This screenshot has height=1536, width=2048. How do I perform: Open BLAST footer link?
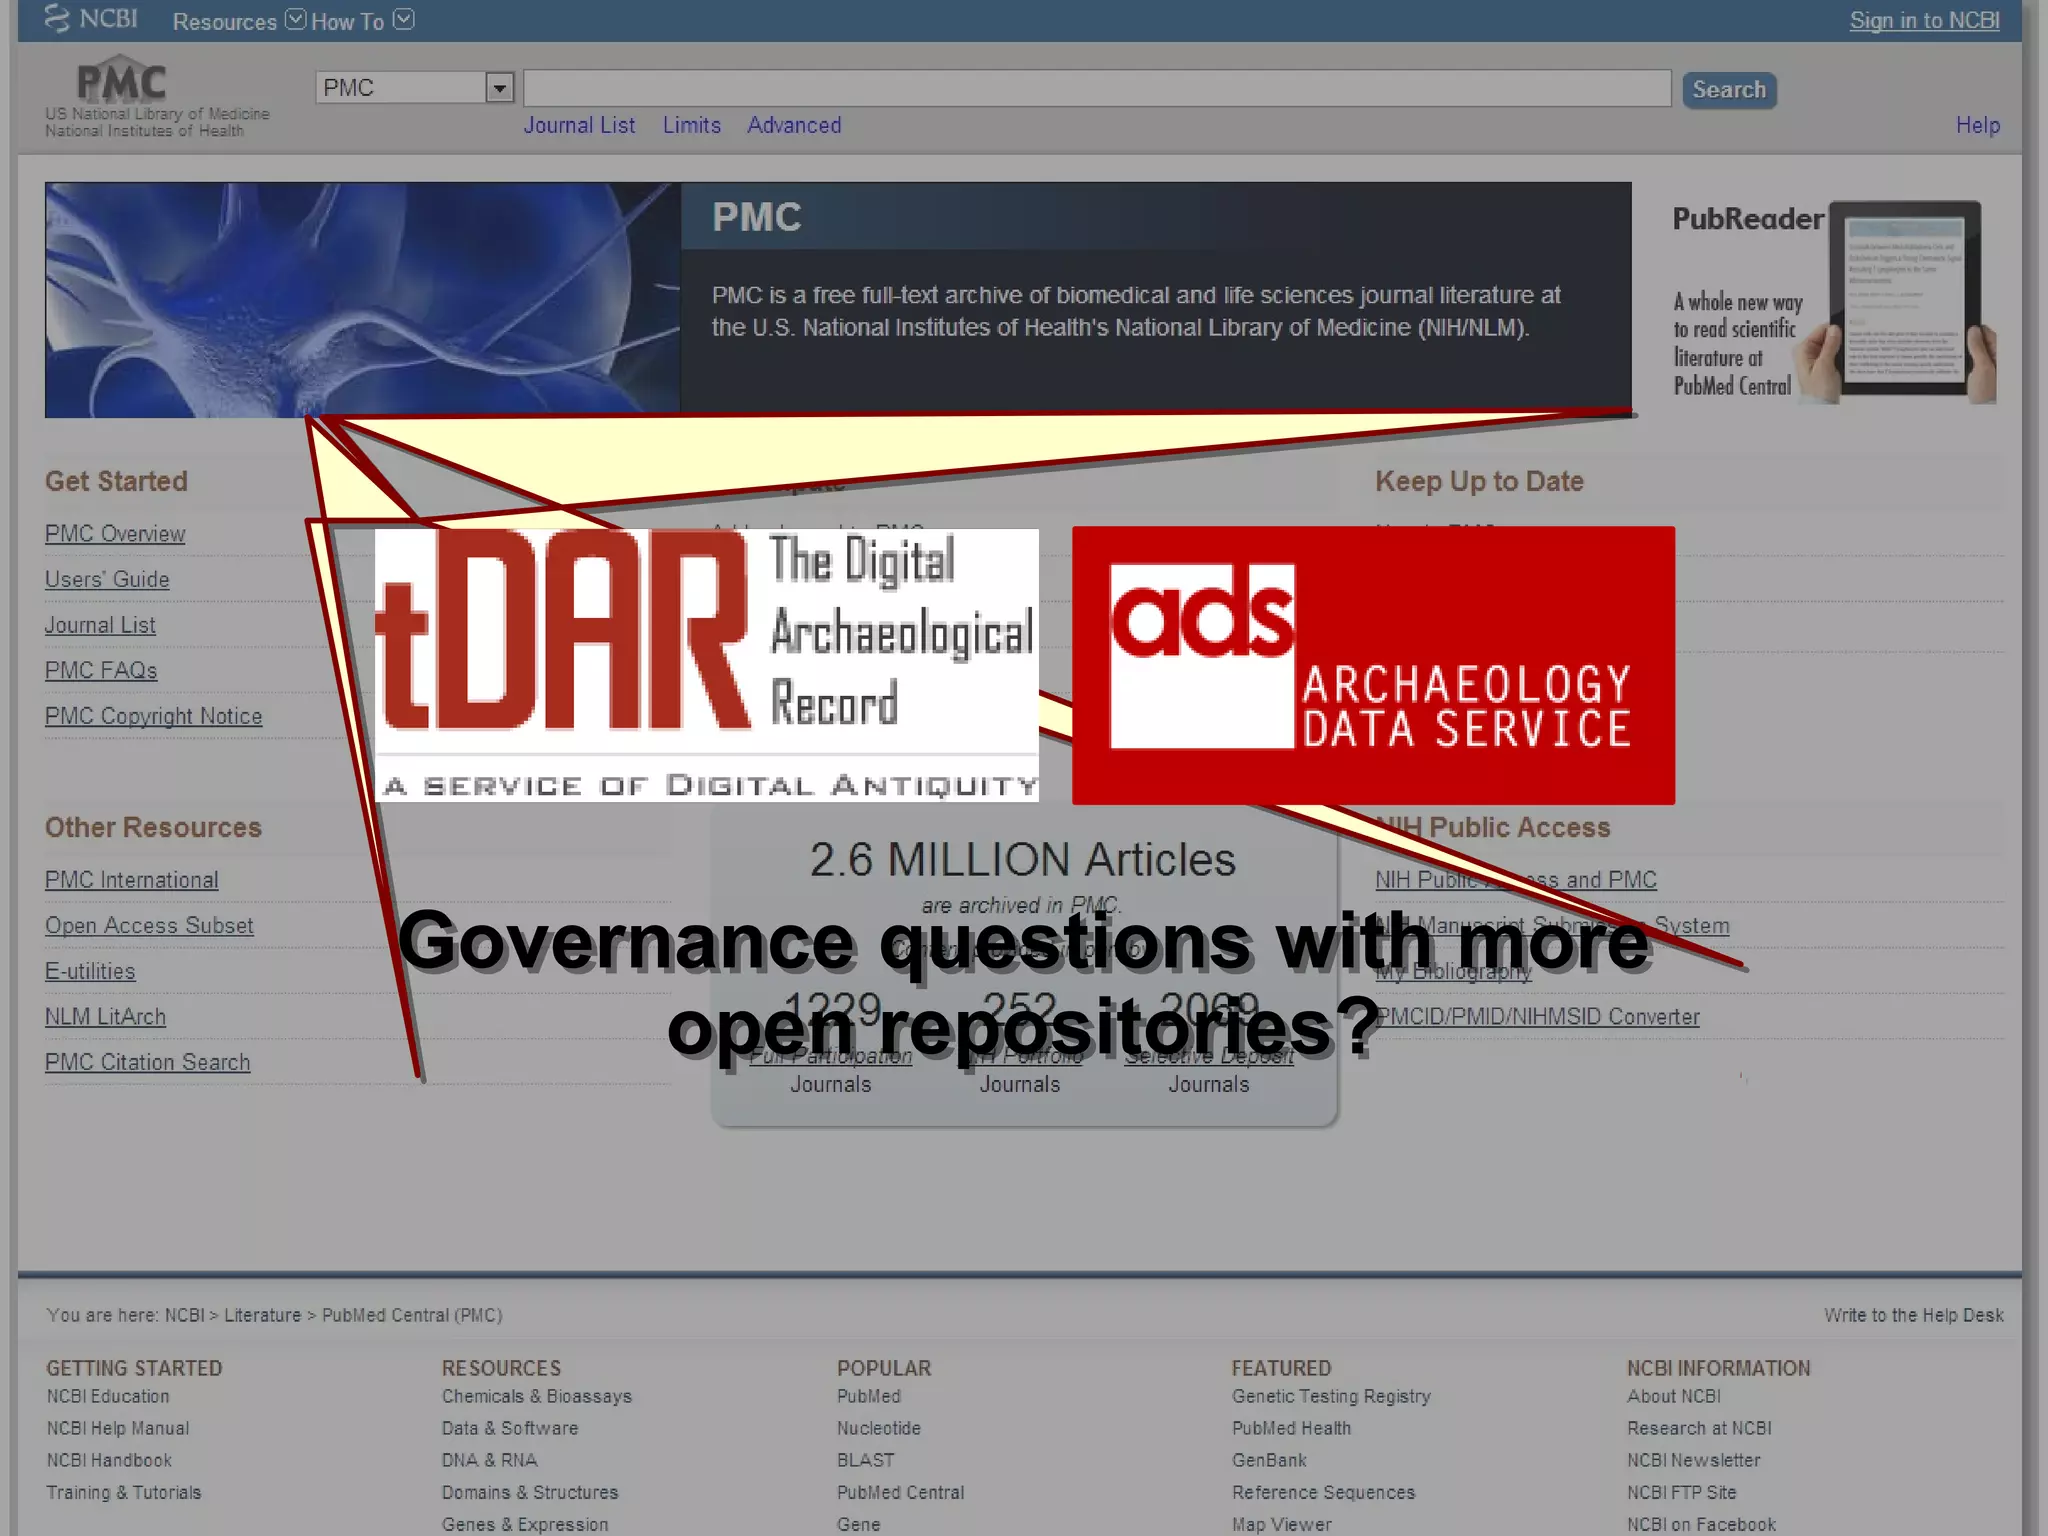click(x=866, y=1460)
